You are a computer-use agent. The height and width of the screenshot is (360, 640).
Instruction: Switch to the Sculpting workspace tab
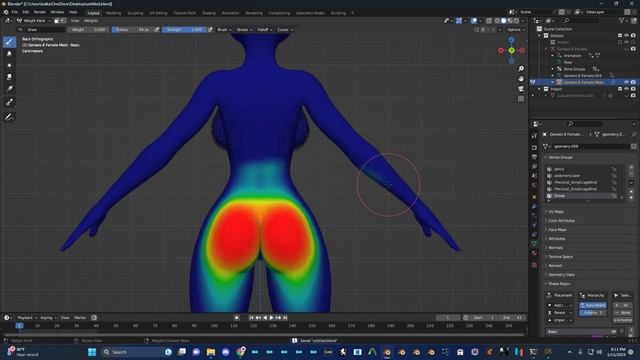pyautogui.click(x=135, y=13)
